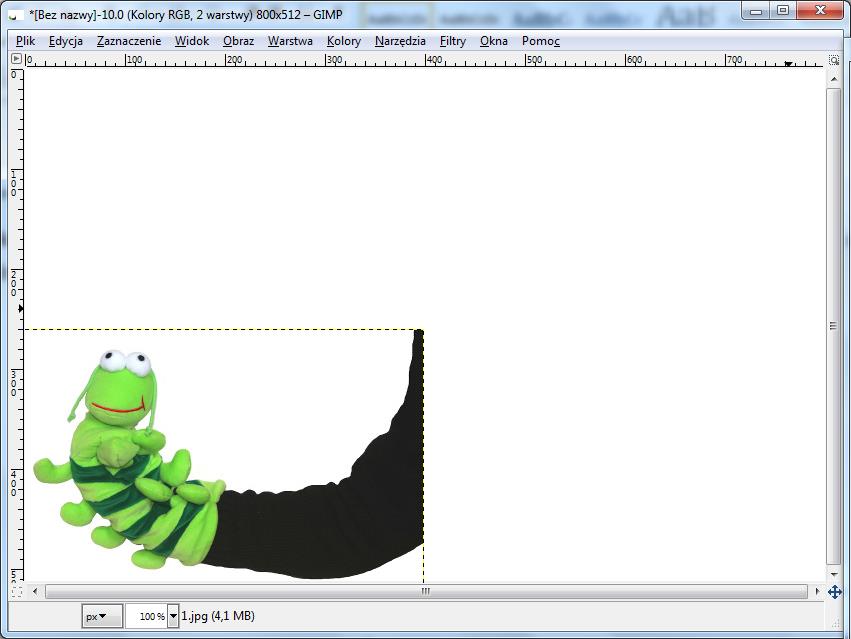Image resolution: width=851 pixels, height=639 pixels.
Task: Click the horizontal scrollbar thumb
Action: 426,591
